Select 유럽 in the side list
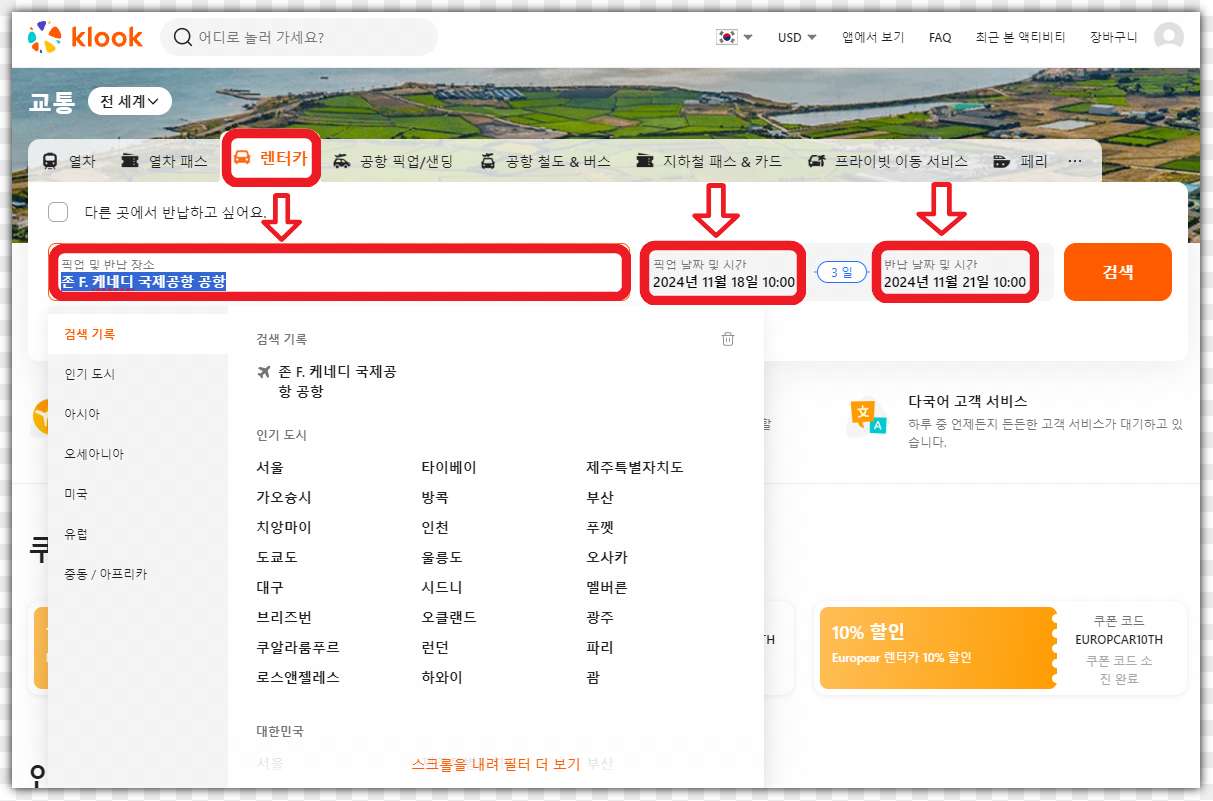The image size is (1213, 801). [138, 534]
